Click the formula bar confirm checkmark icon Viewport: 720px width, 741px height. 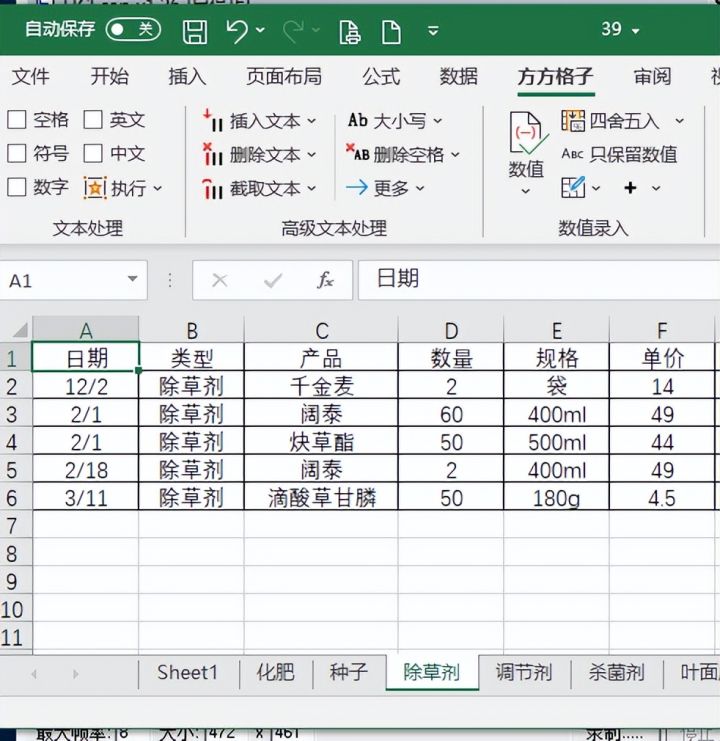[273, 281]
